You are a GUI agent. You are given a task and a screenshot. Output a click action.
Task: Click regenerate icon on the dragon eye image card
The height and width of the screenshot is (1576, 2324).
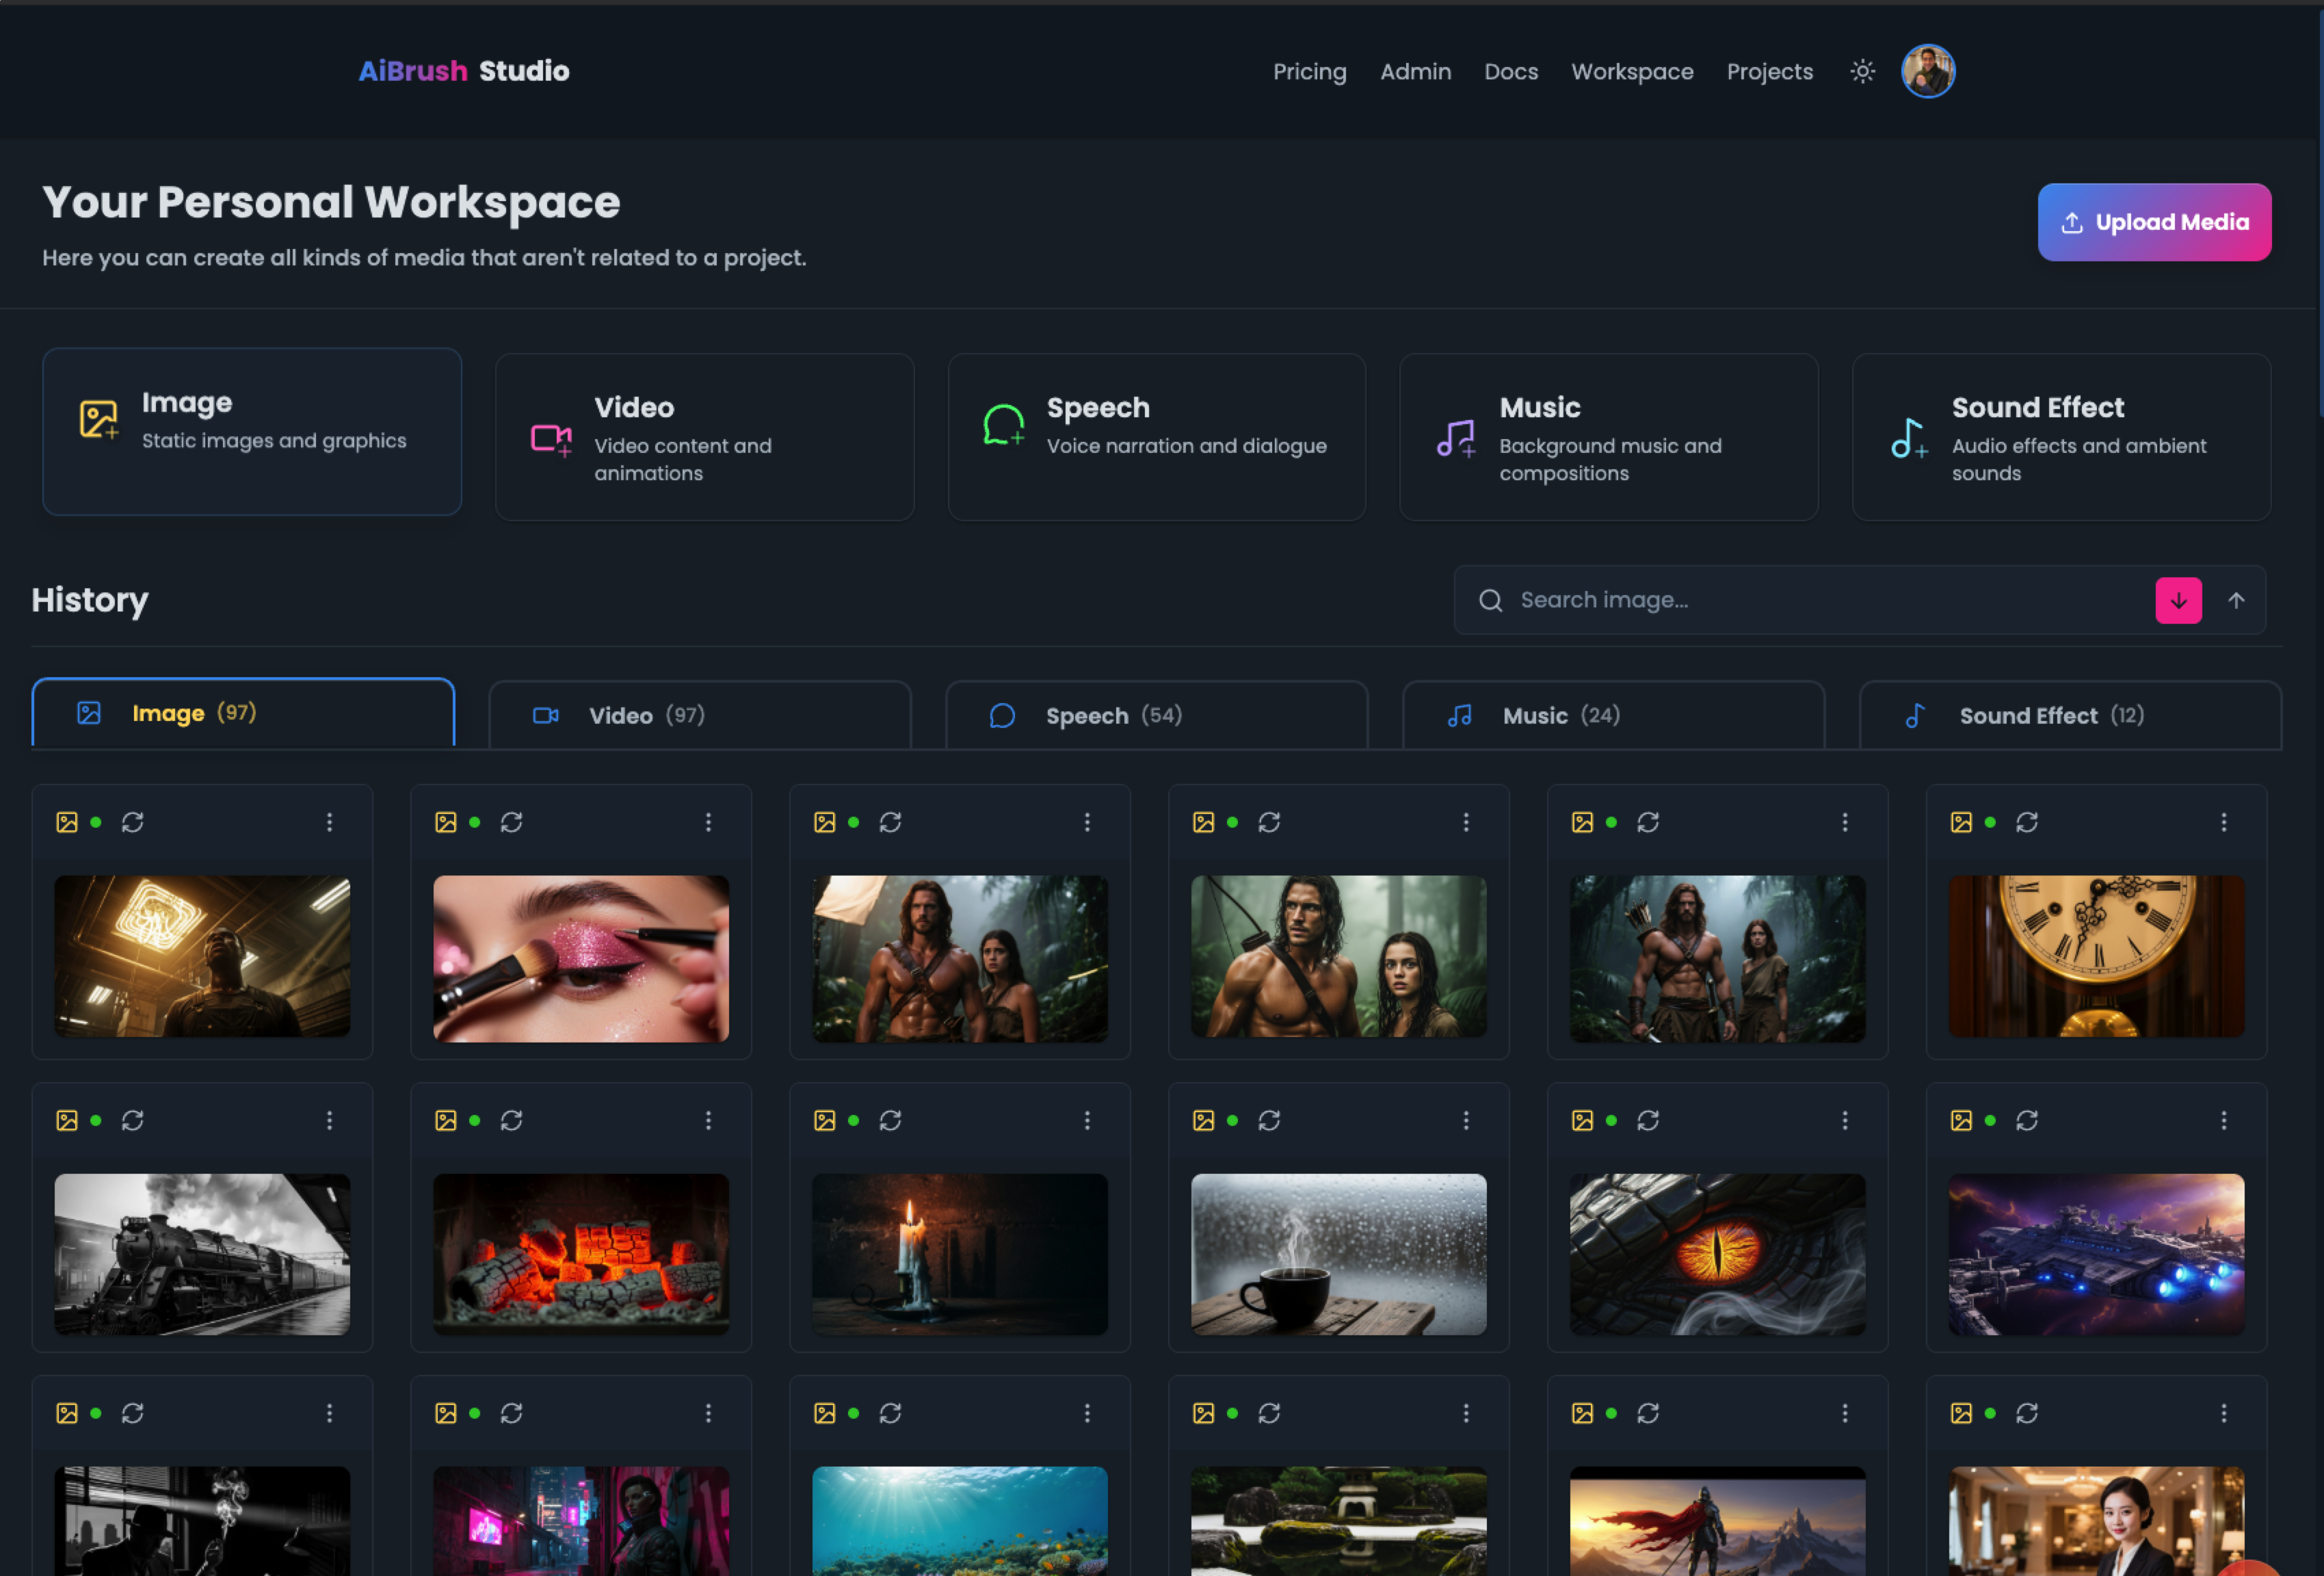pyautogui.click(x=1648, y=1120)
